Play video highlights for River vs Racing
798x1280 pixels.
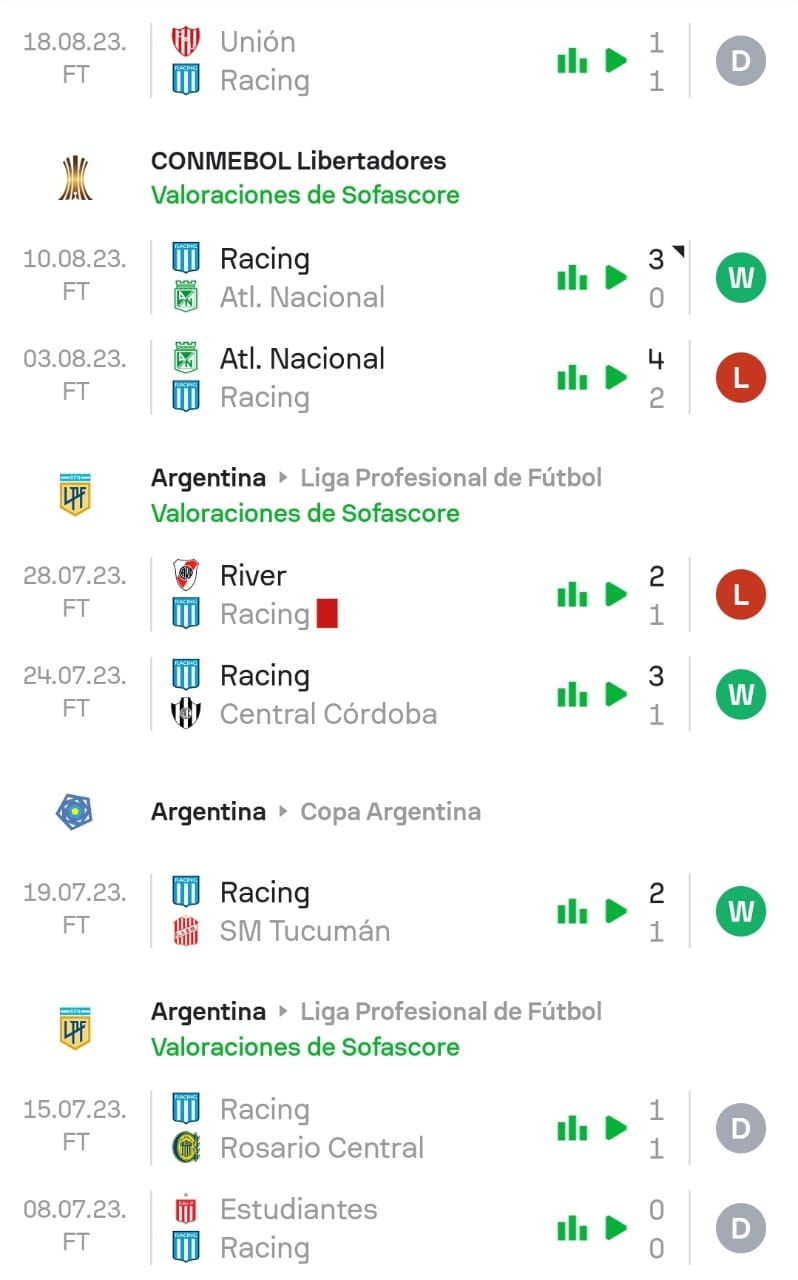pyautogui.click(x=616, y=595)
